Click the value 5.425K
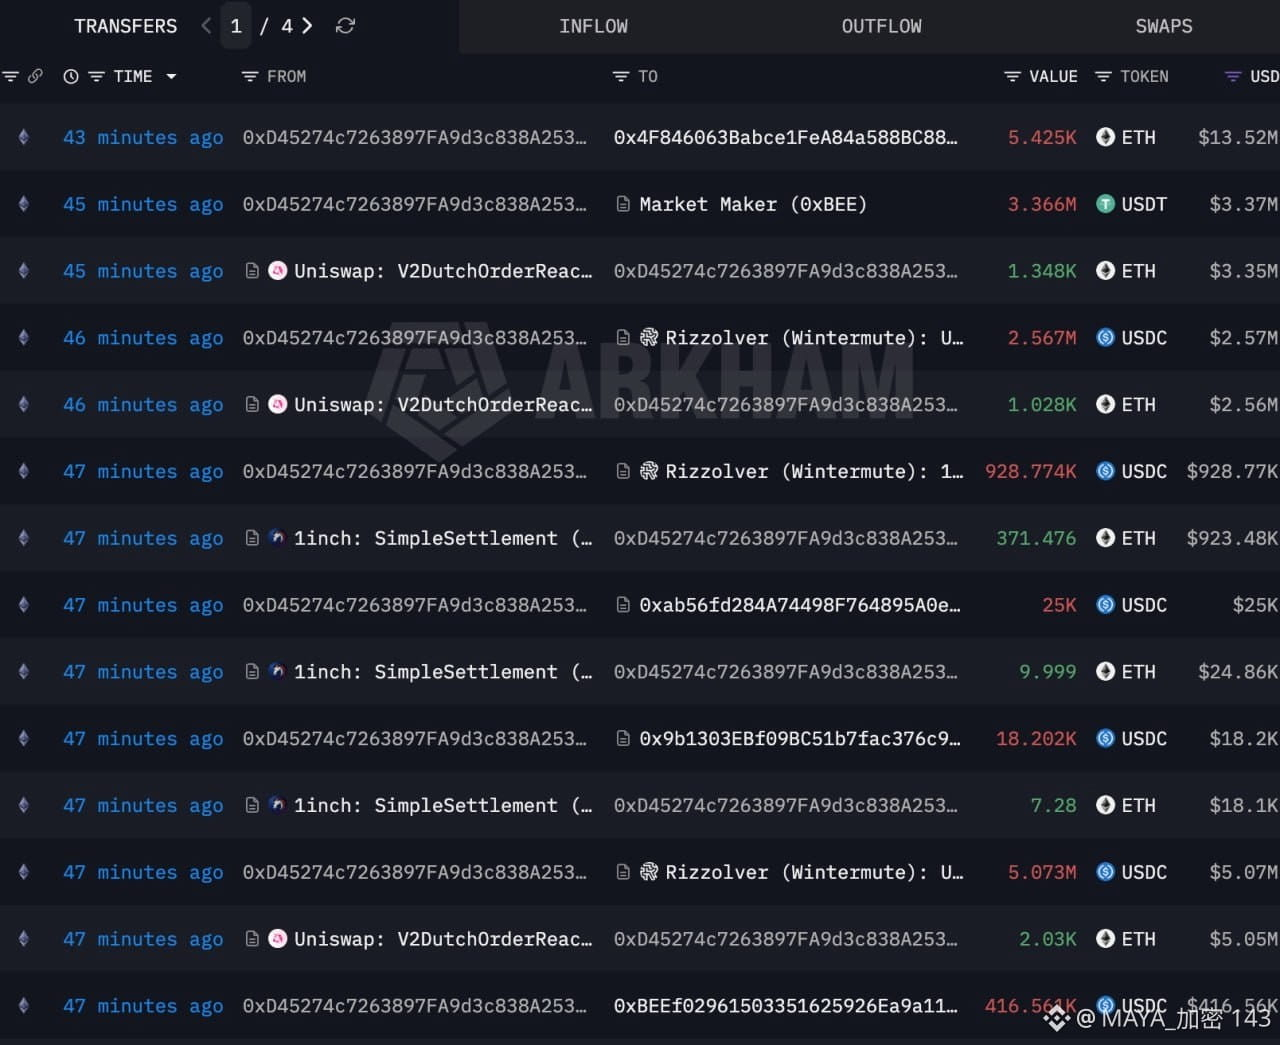This screenshot has width=1280, height=1045. (1042, 137)
